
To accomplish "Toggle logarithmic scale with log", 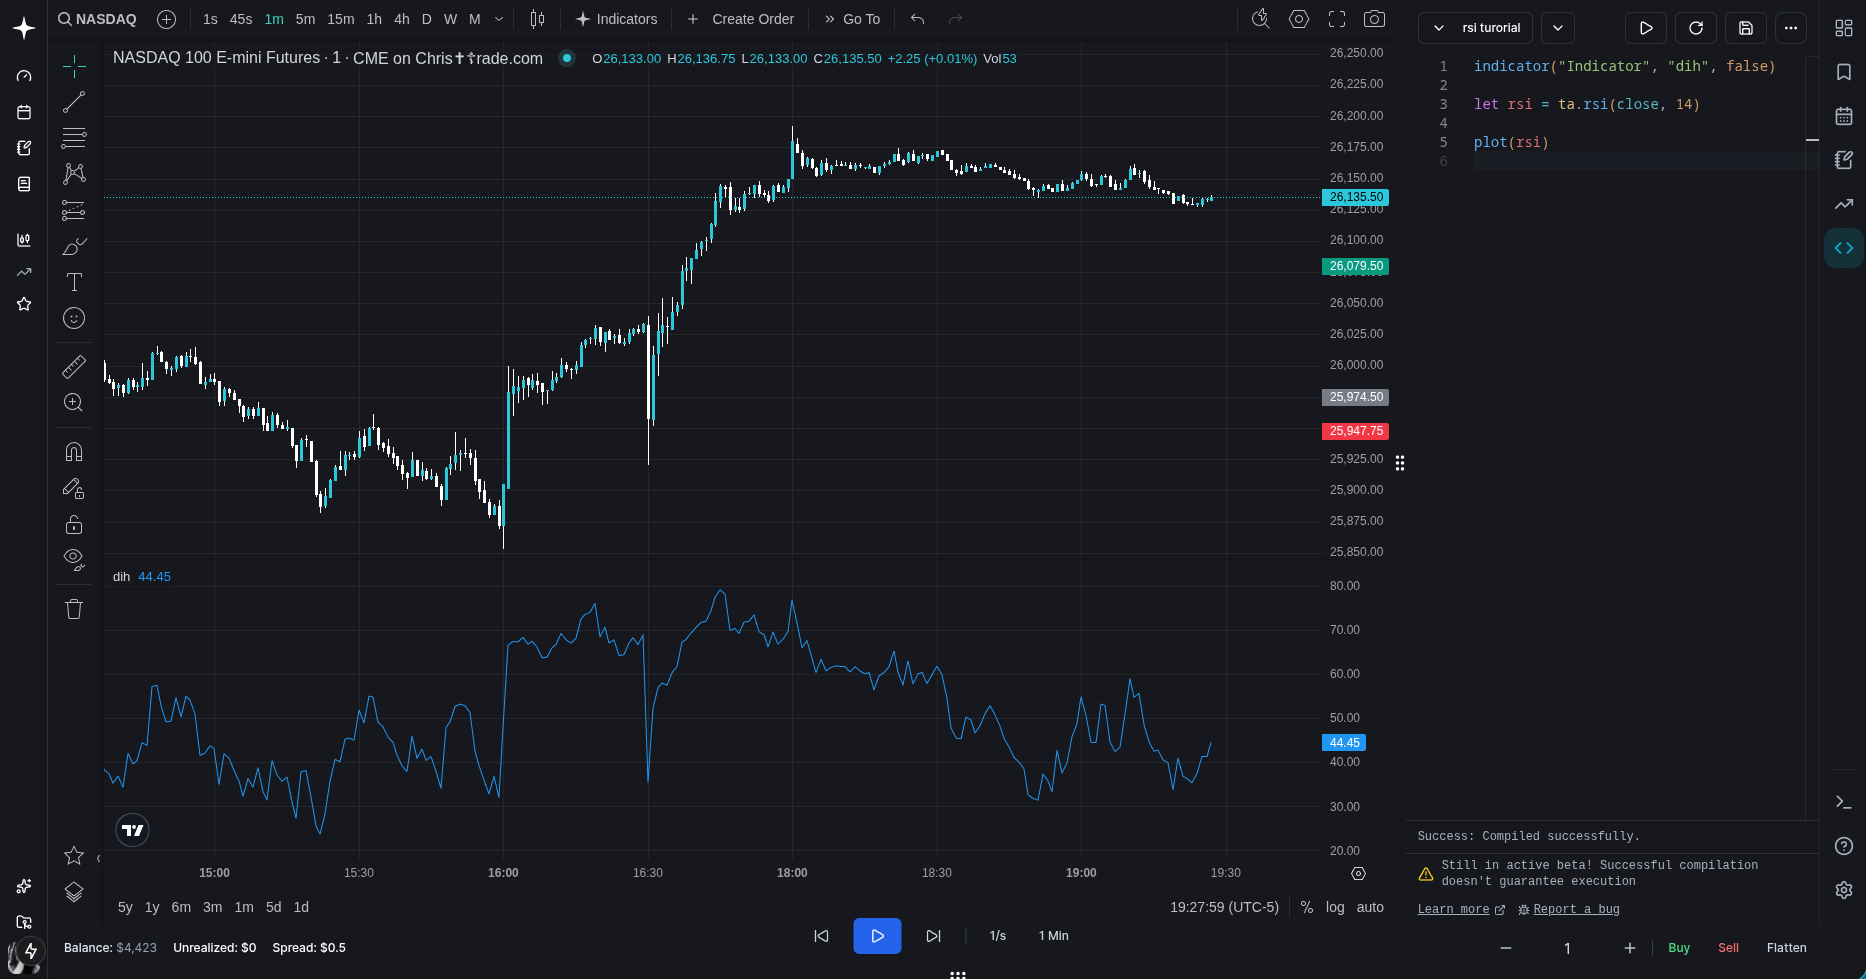I will pyautogui.click(x=1335, y=907).
